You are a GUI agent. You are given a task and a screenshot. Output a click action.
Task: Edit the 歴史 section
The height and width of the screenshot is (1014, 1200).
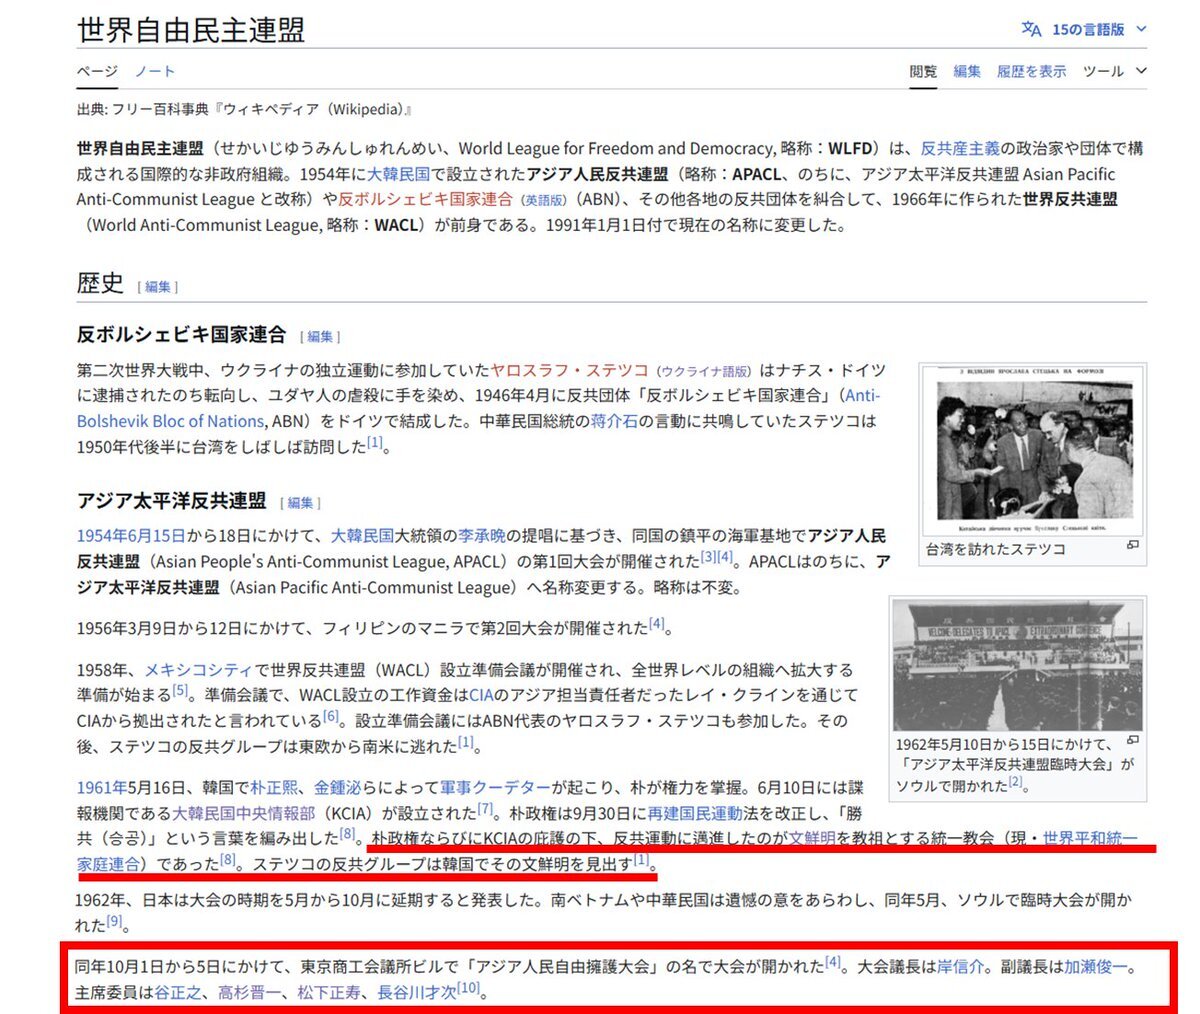point(158,287)
